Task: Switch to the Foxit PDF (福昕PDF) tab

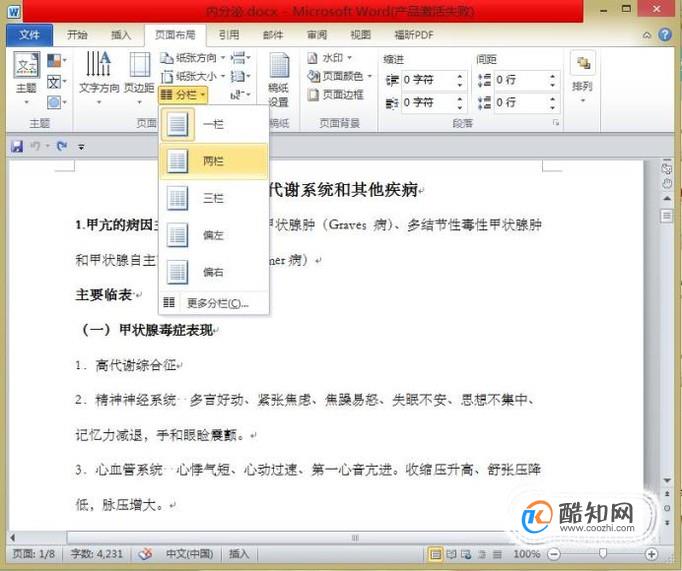Action: [414, 35]
